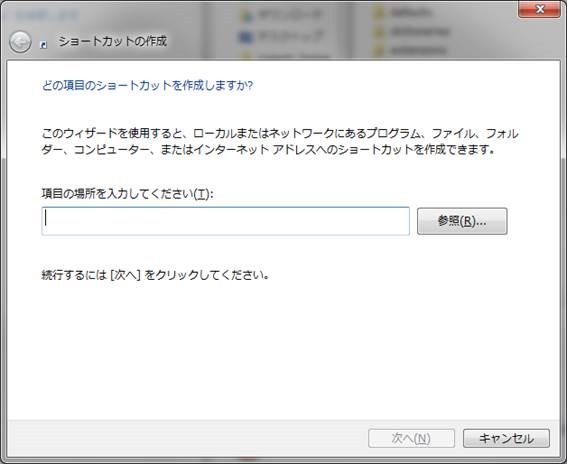The height and width of the screenshot is (464, 567).
Task: Click the empty gray footer bar left of 次へ
Action: tap(184, 438)
